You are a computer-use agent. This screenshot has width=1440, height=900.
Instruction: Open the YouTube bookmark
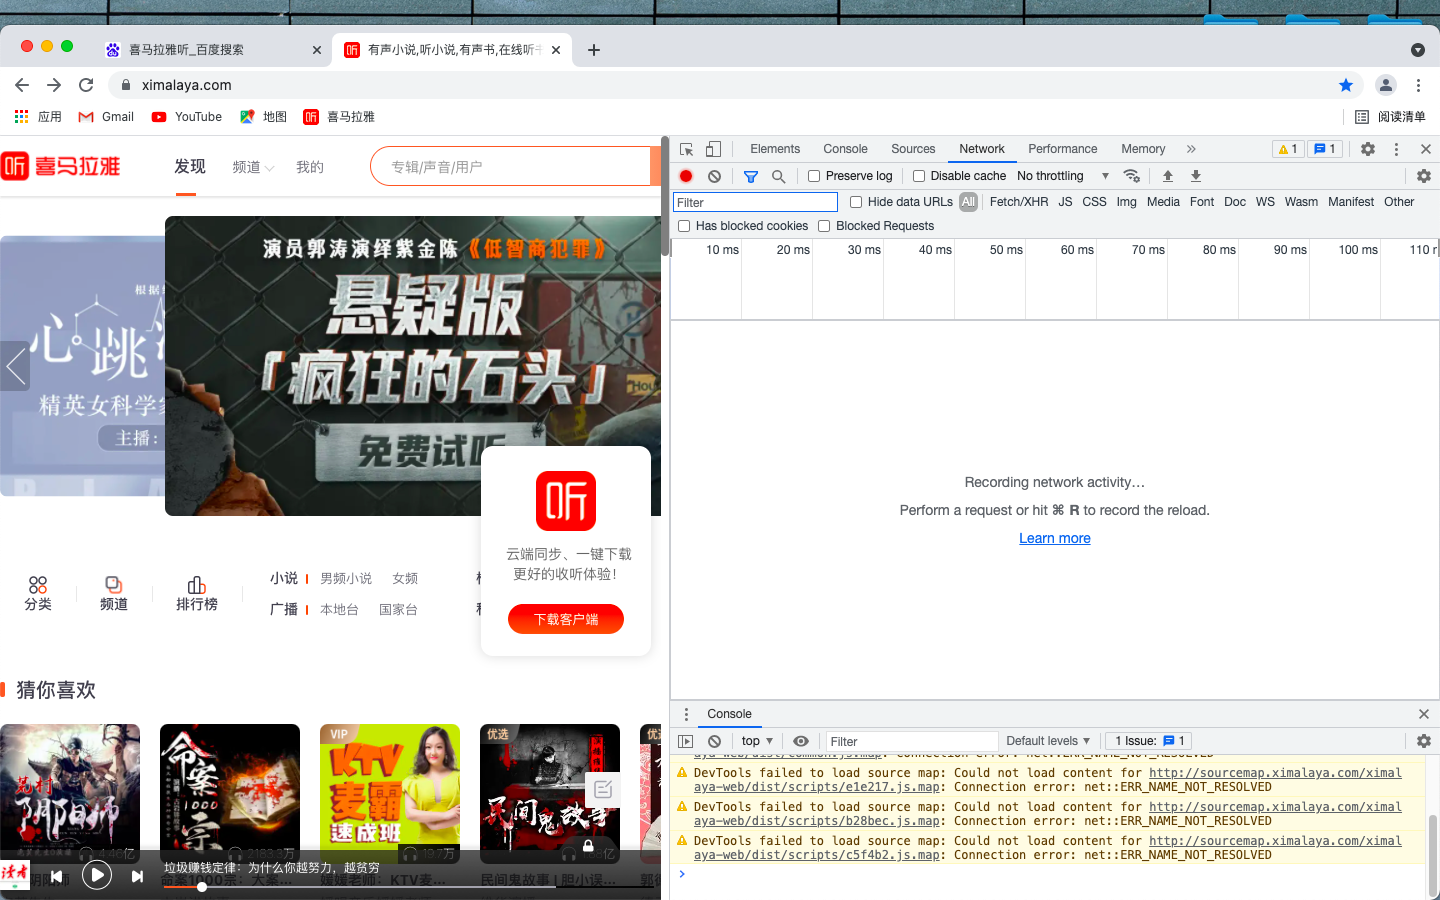[187, 117]
